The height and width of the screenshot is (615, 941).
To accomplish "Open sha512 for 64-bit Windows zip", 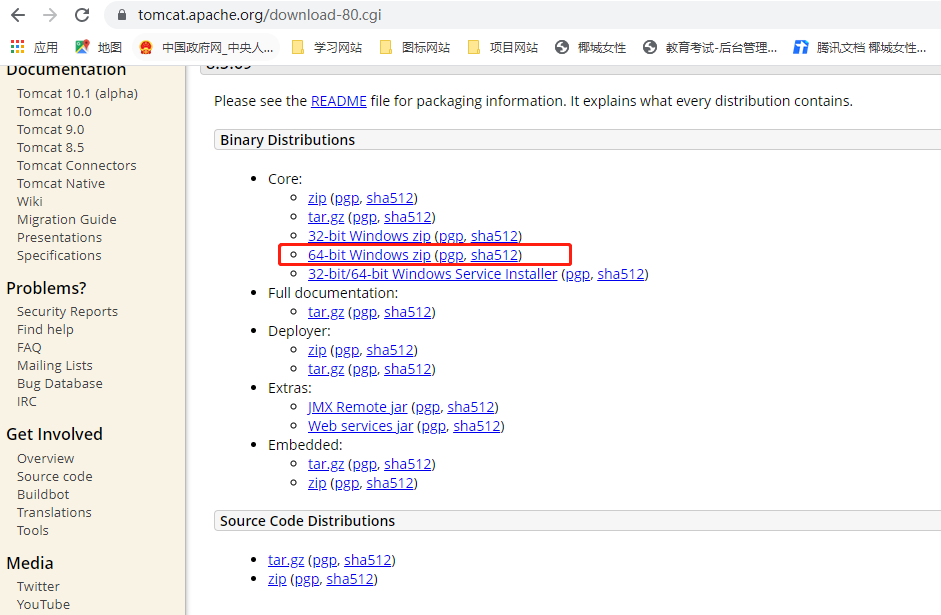I will (495, 255).
